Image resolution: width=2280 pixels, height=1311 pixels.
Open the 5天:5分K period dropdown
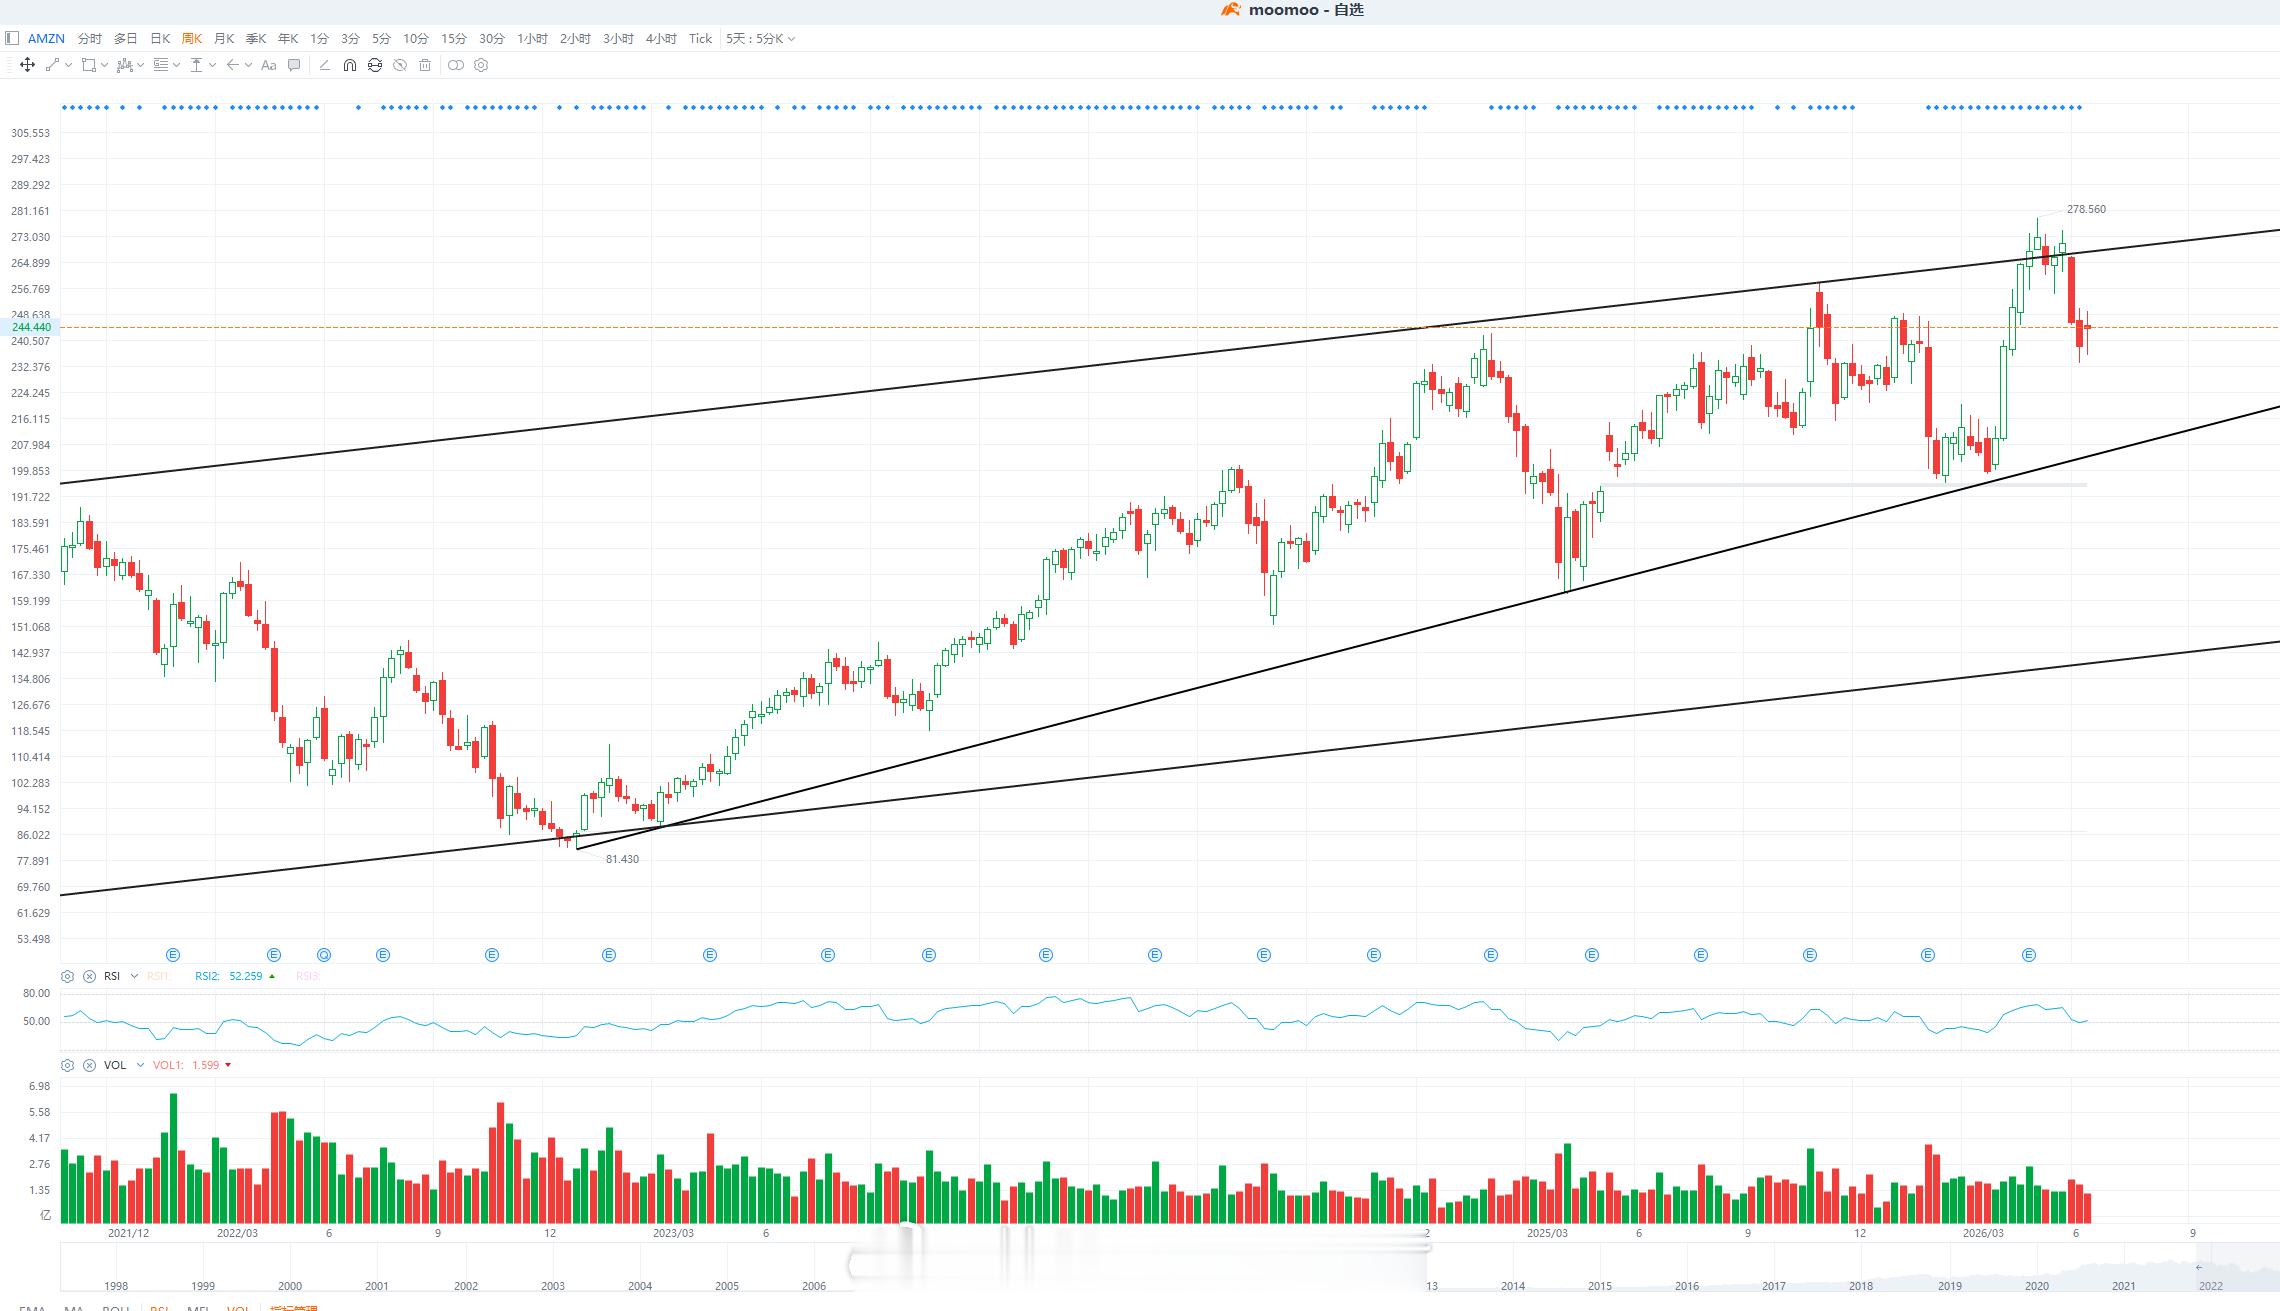coord(760,38)
